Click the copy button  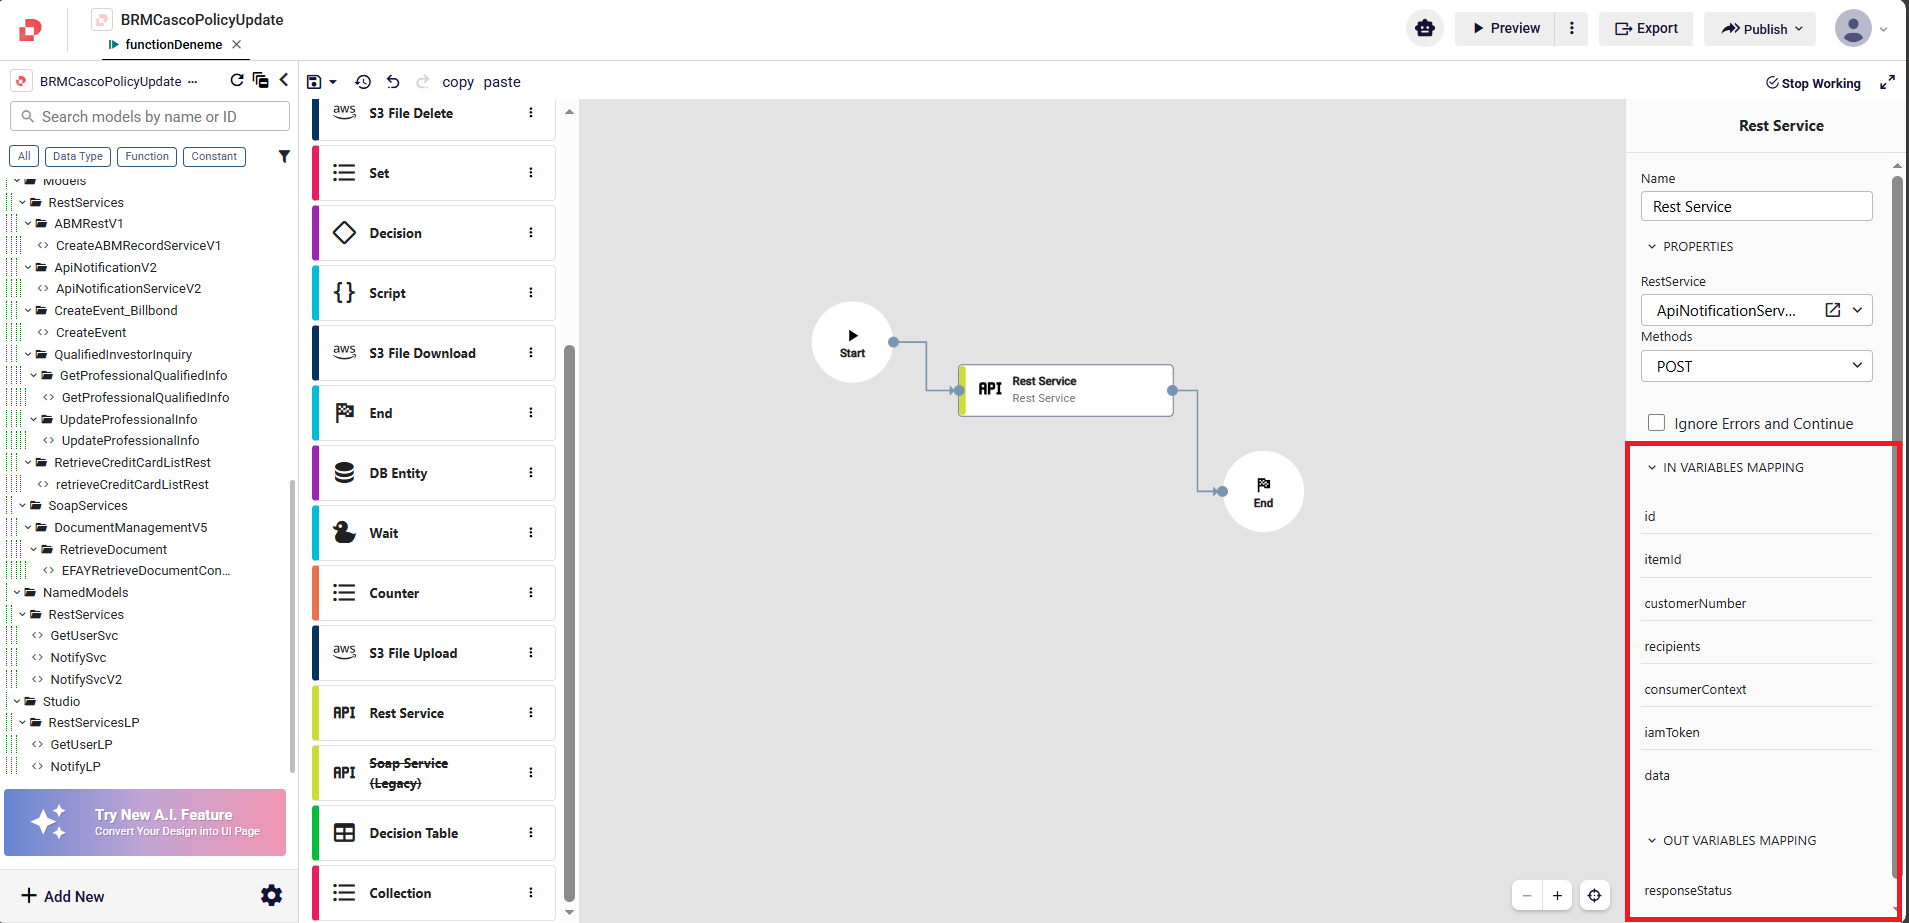458,82
